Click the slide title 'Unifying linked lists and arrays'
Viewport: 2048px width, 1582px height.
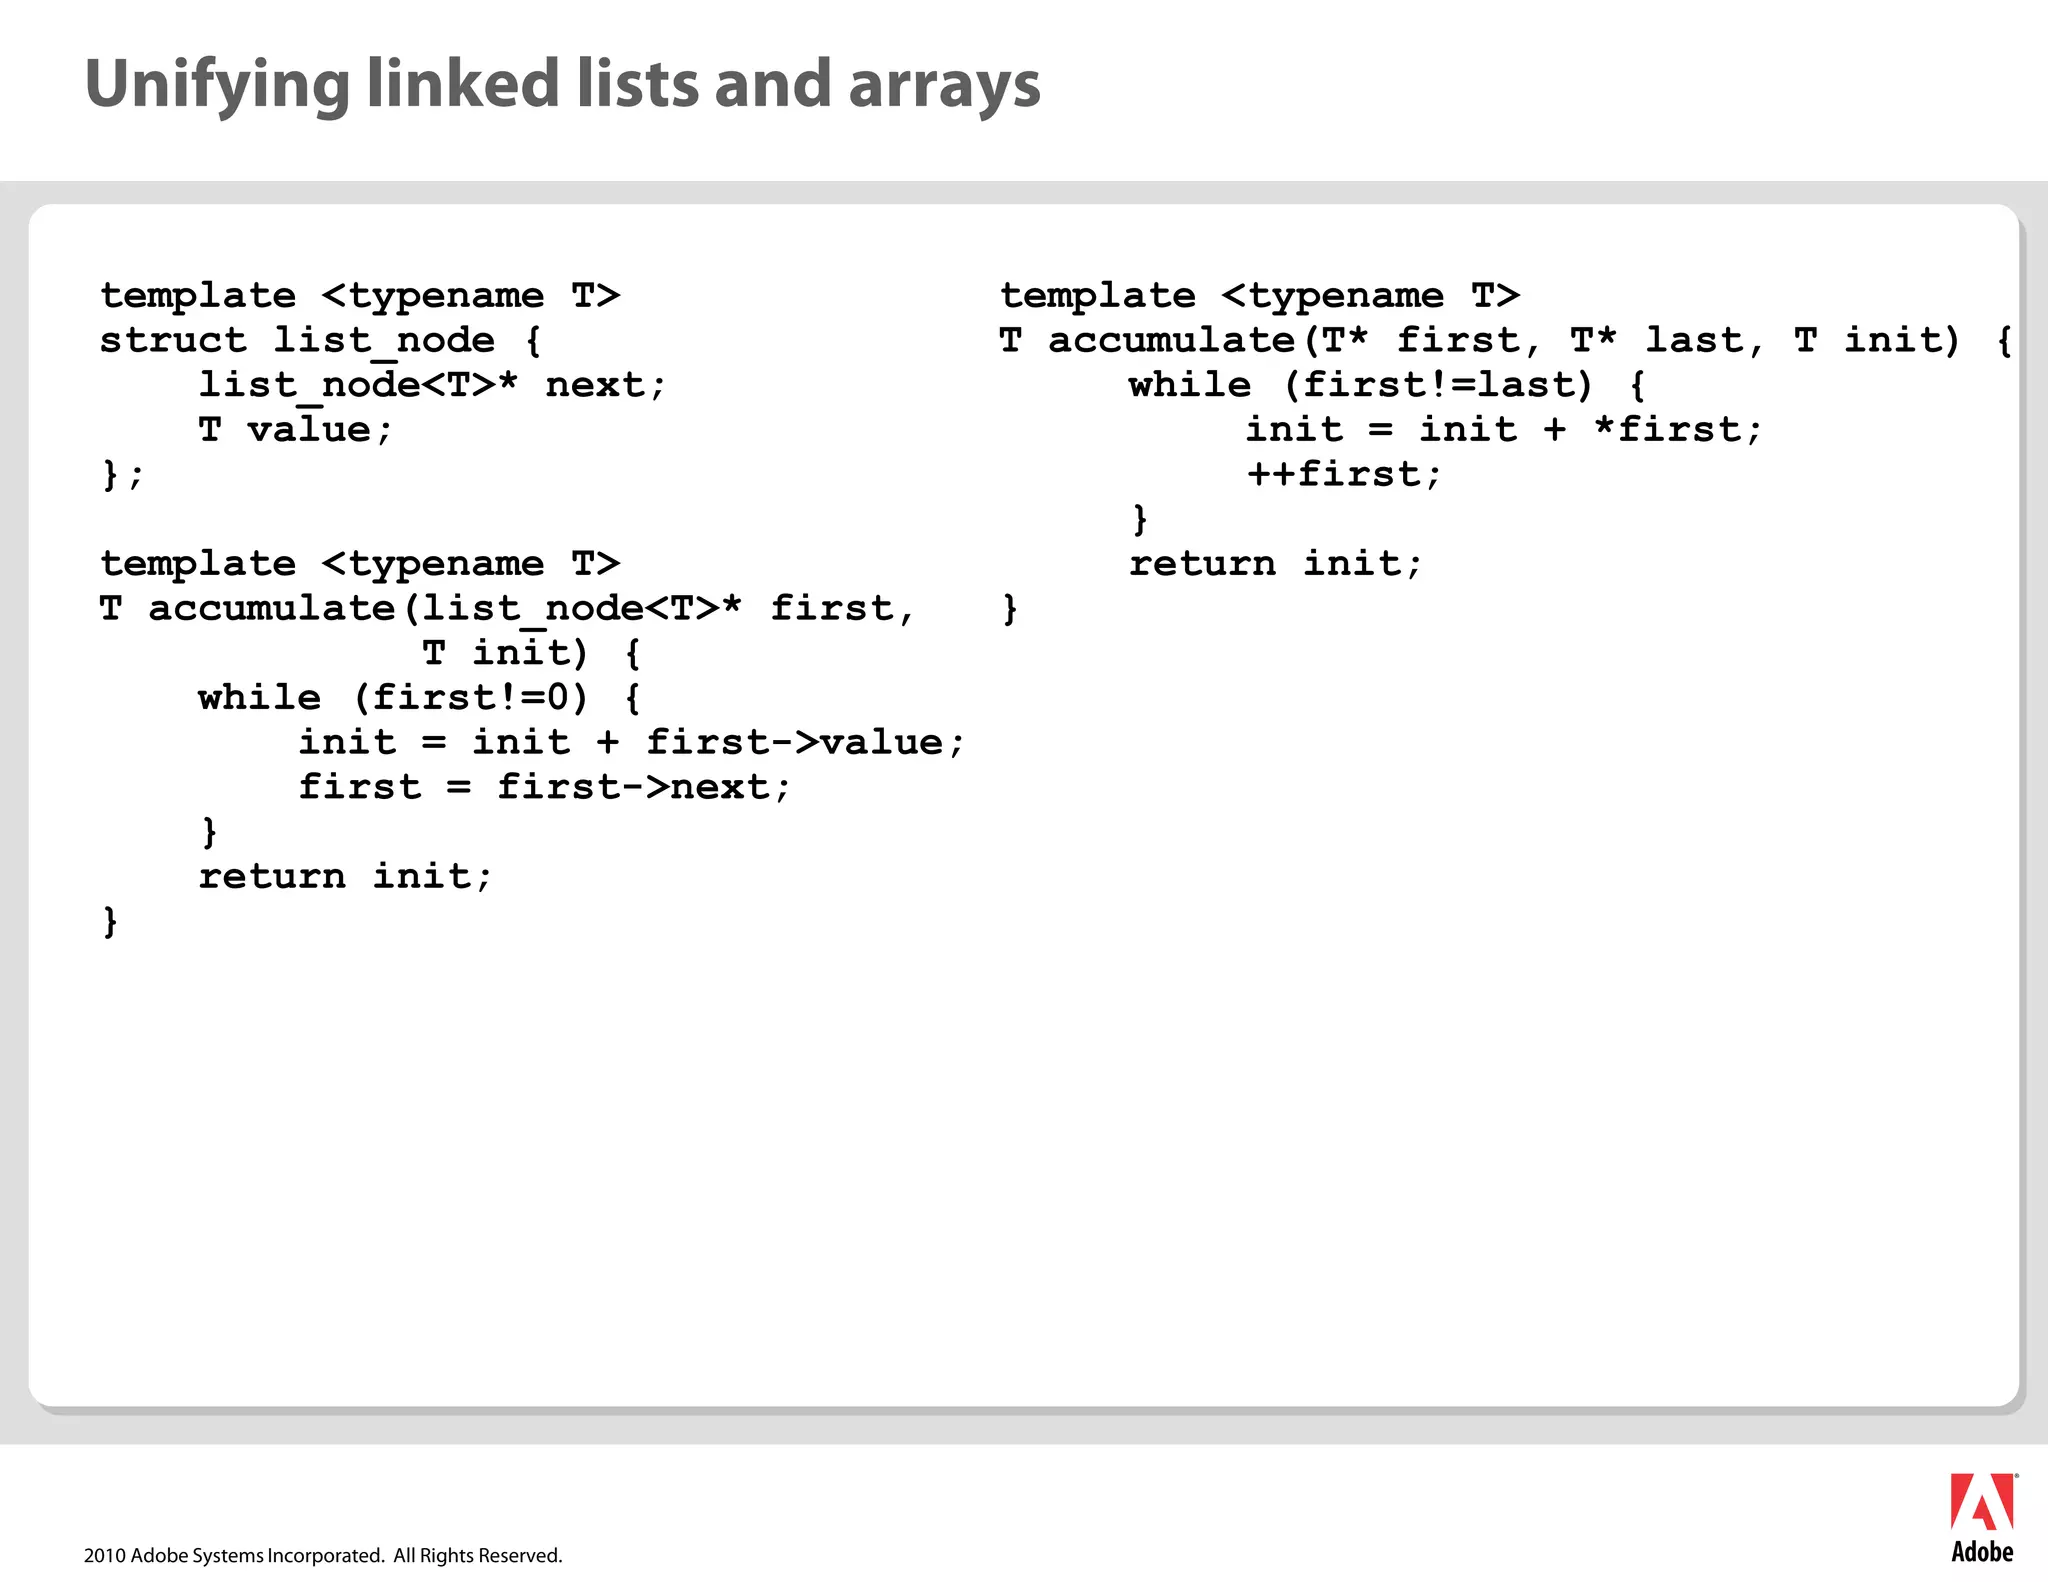click(x=563, y=85)
